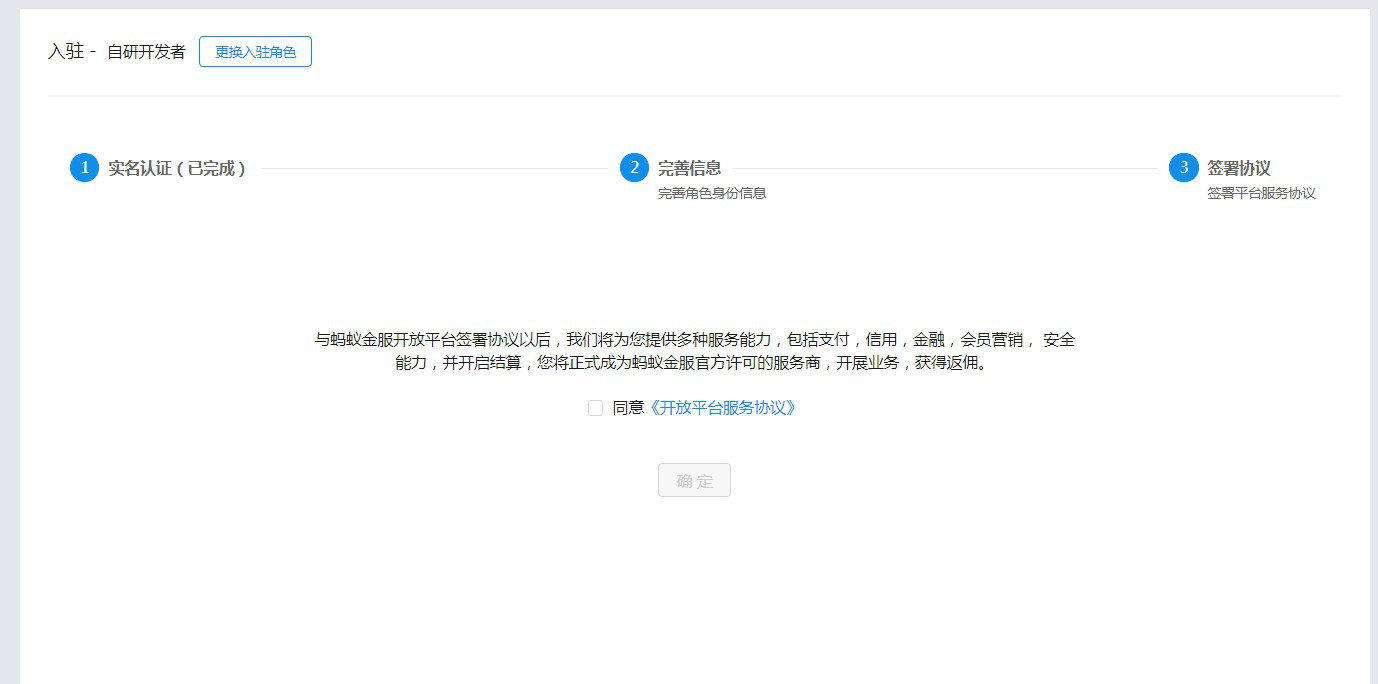Screen dimensions: 1378x684
Task: Click the 入驻 page heading
Action: coord(65,51)
